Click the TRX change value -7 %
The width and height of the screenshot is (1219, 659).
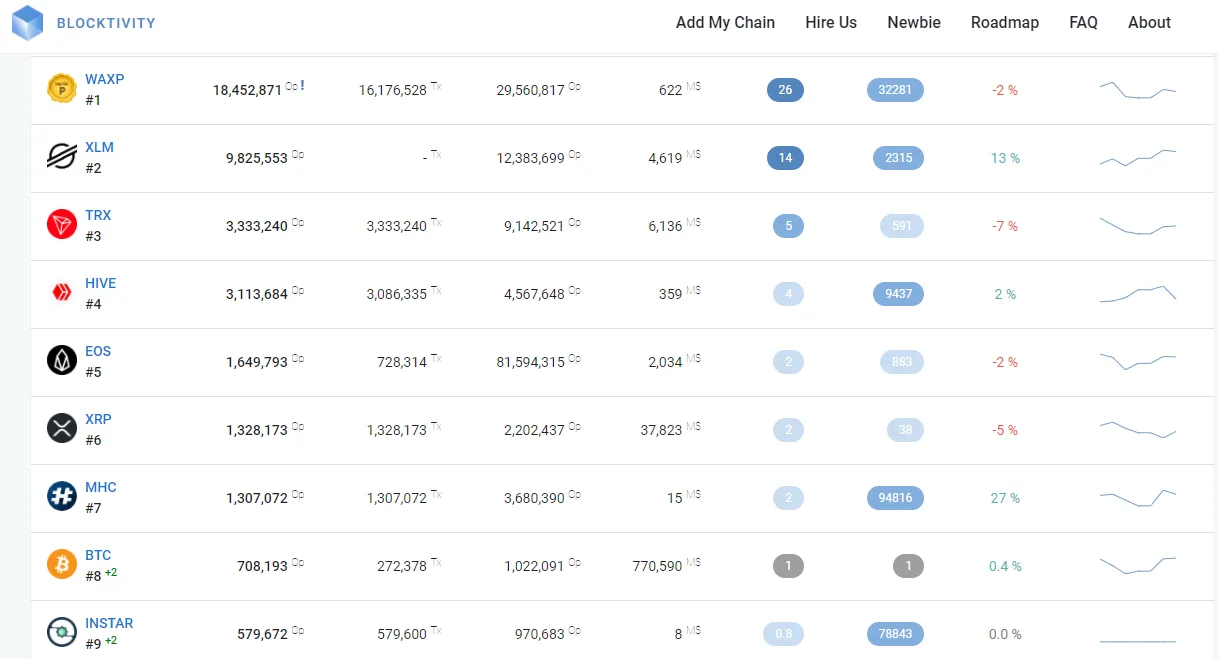1005,226
